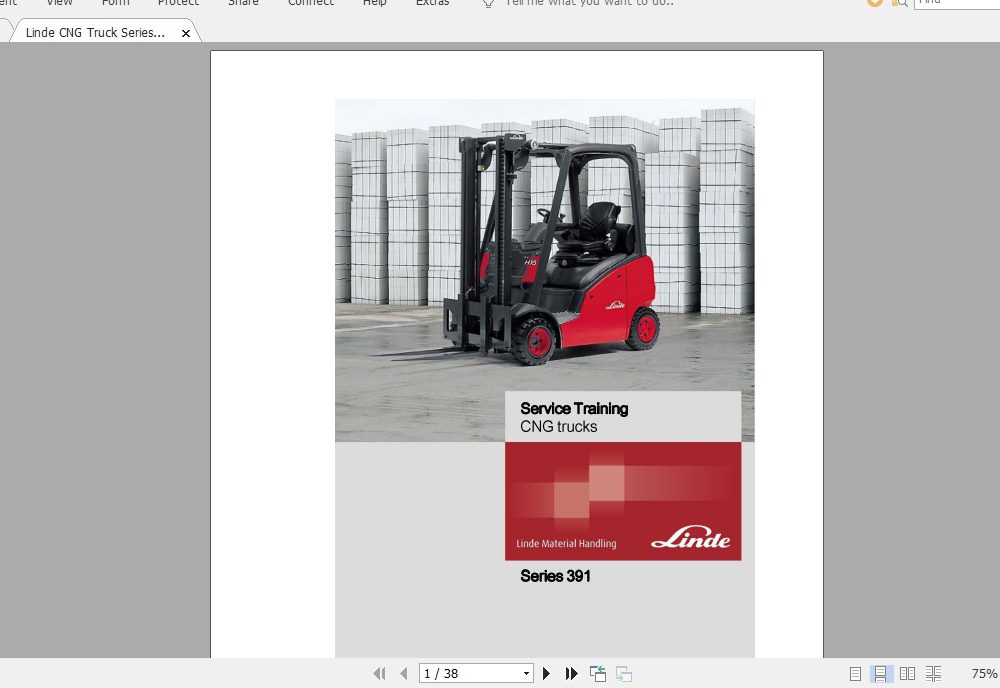Click the 'CNG trucks' text
This screenshot has height=688, width=1000.
tap(559, 427)
